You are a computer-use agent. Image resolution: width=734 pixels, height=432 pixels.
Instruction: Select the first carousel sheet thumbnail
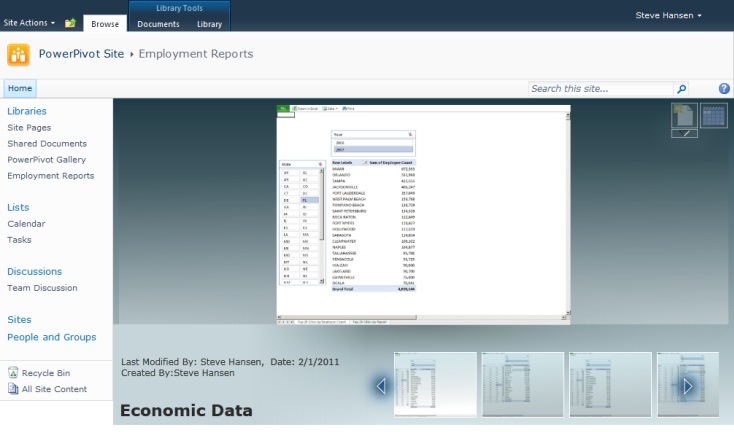[x=435, y=384]
